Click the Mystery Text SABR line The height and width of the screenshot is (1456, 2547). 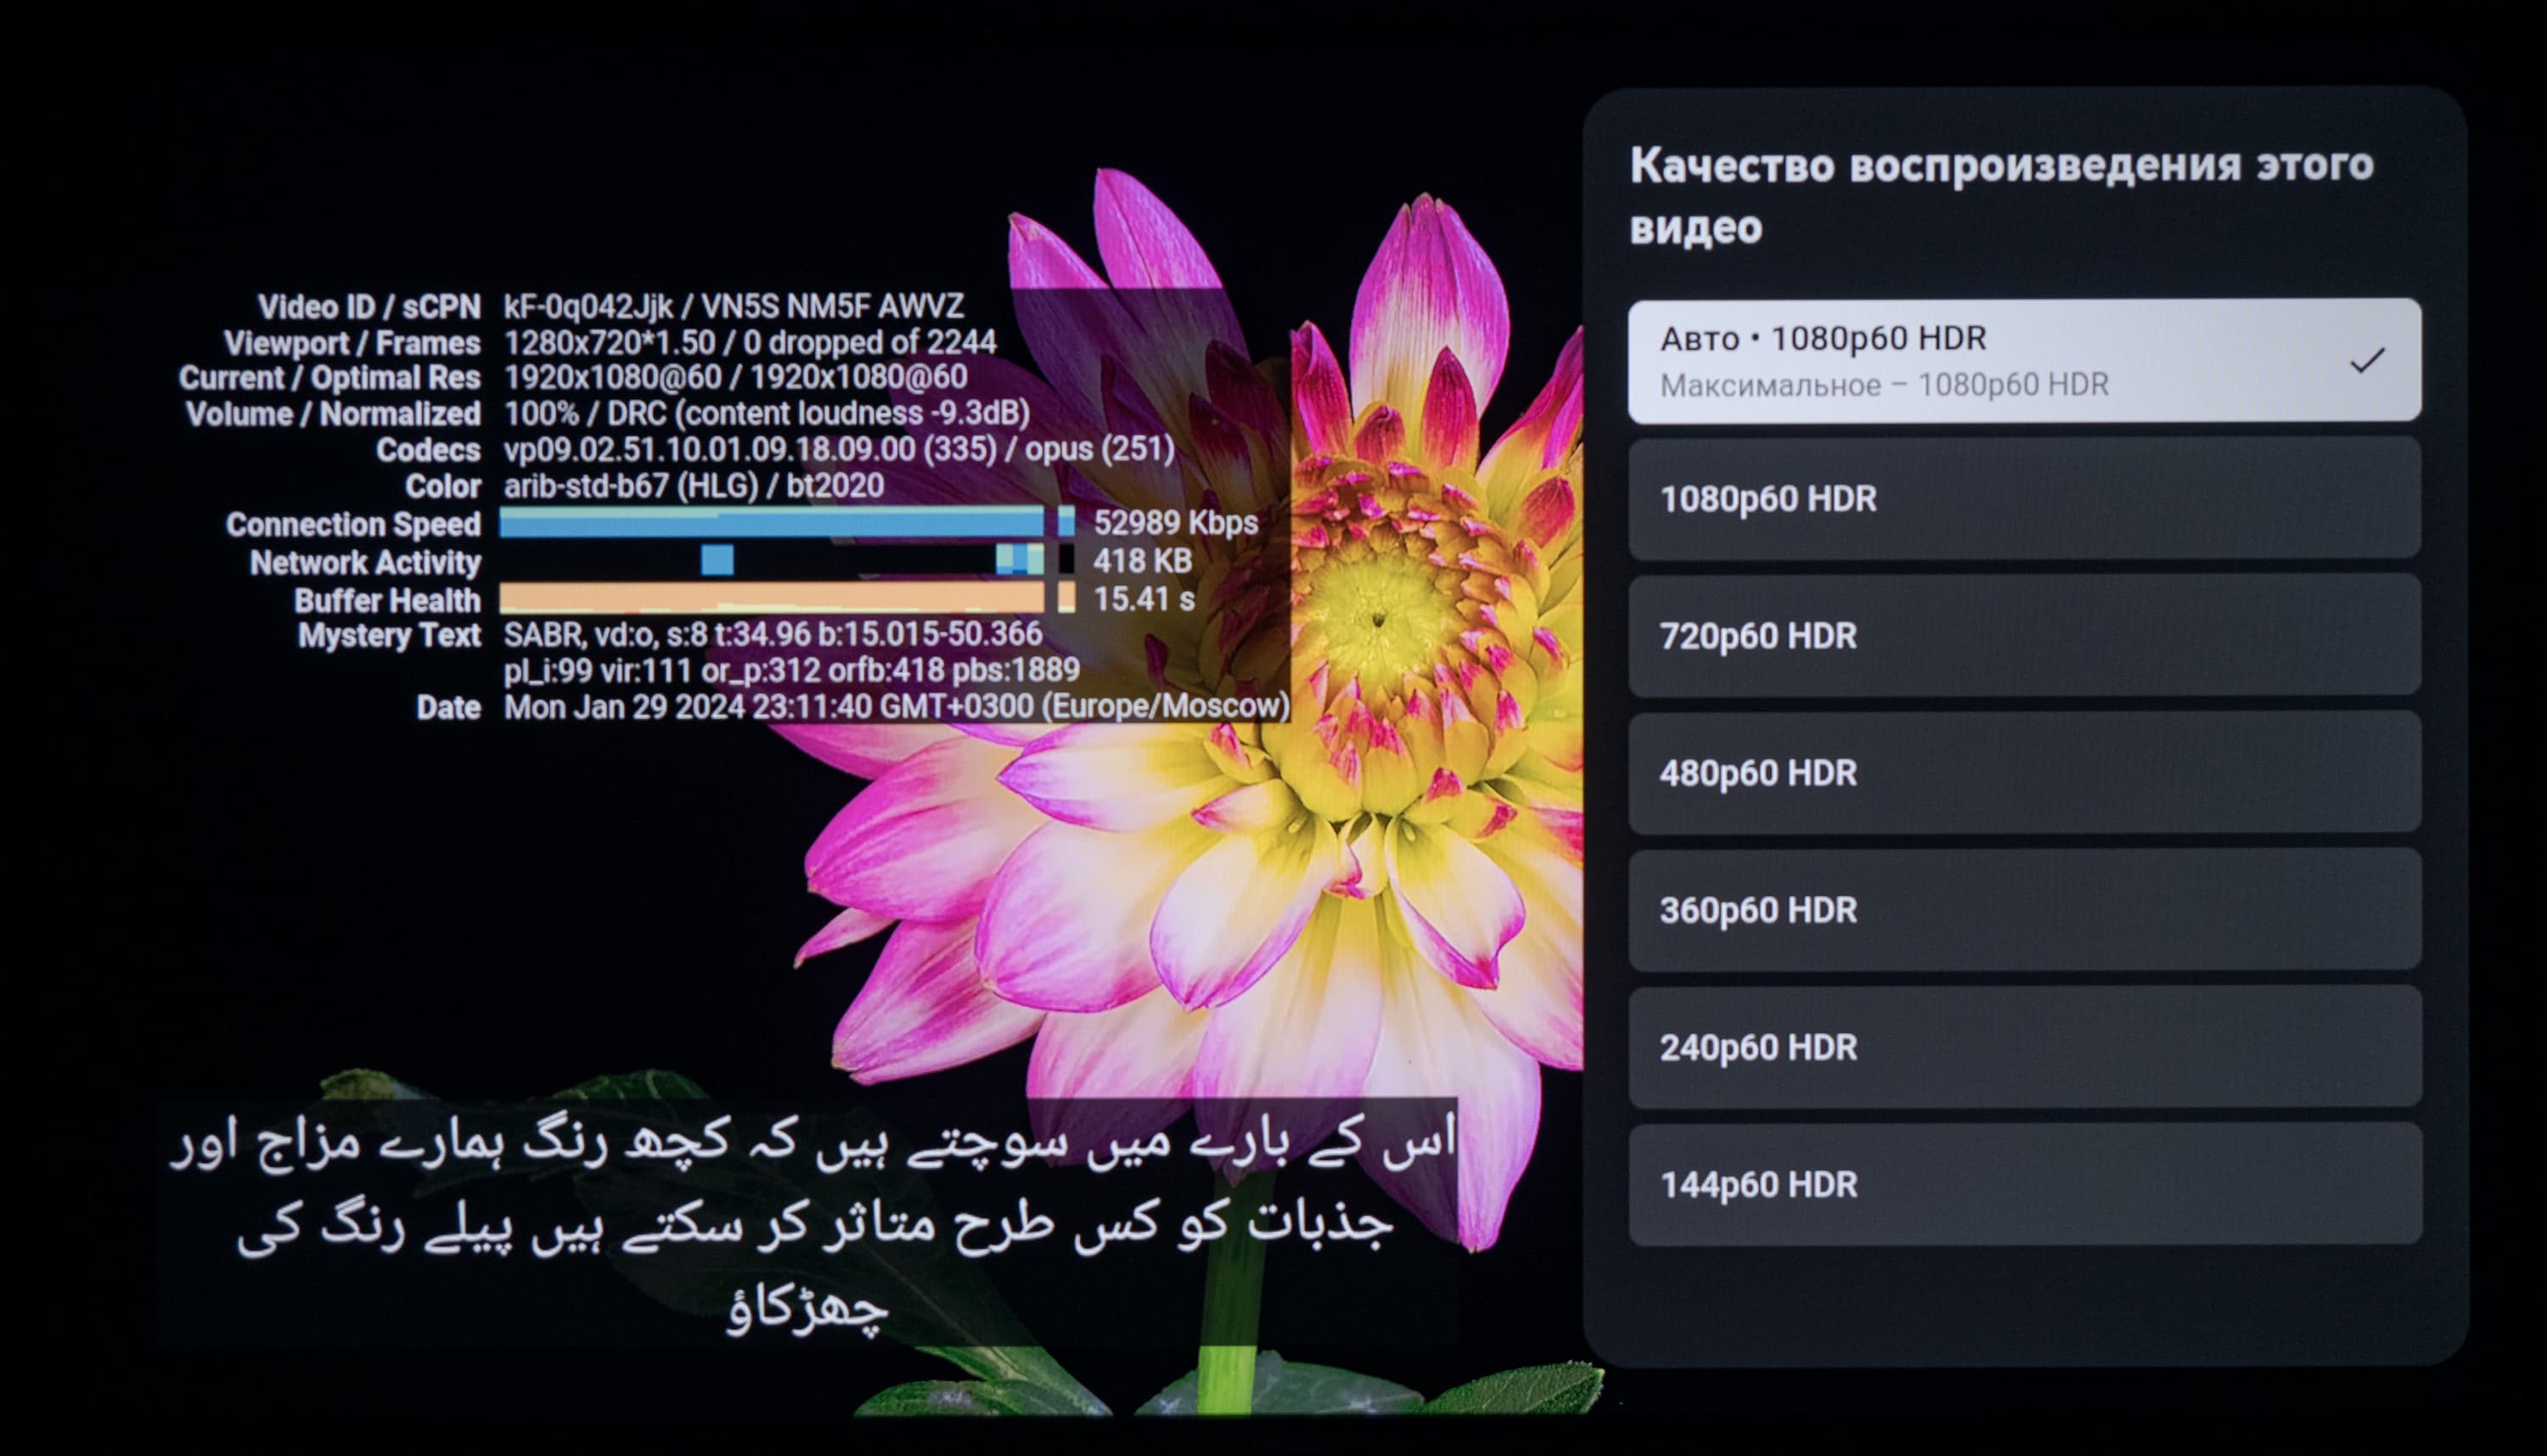click(772, 634)
